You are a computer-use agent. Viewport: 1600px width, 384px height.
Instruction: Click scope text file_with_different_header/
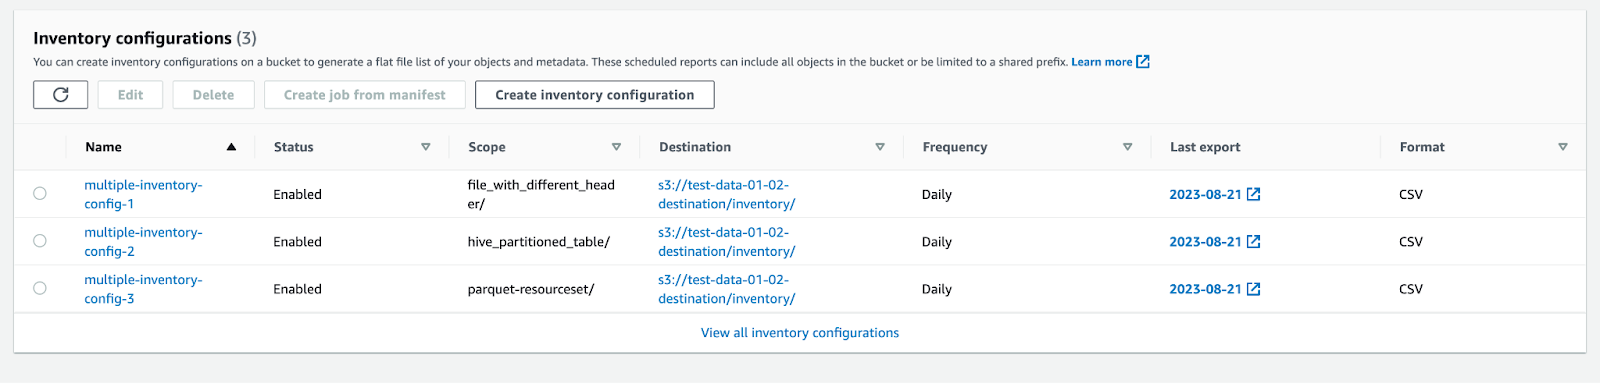point(541,194)
